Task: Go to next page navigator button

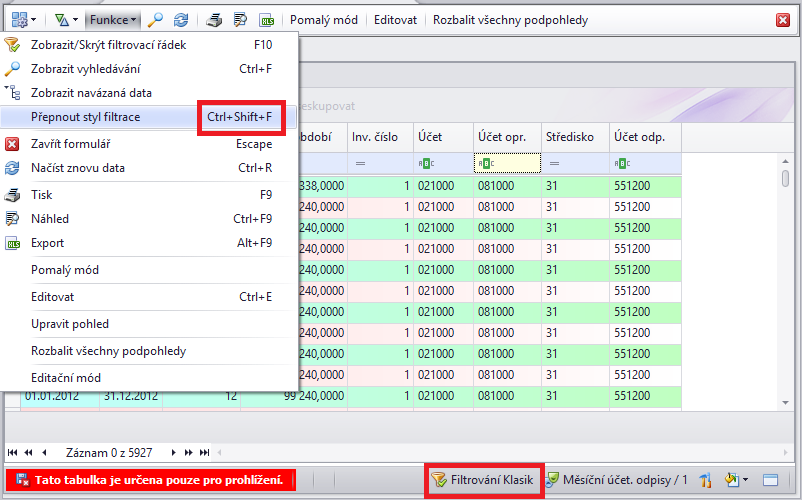Action: (x=189, y=452)
